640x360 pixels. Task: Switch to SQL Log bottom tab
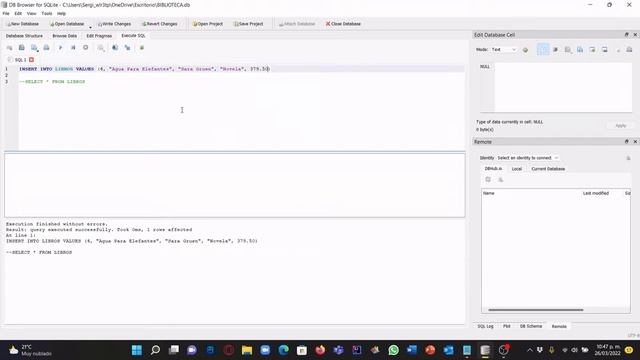485,326
